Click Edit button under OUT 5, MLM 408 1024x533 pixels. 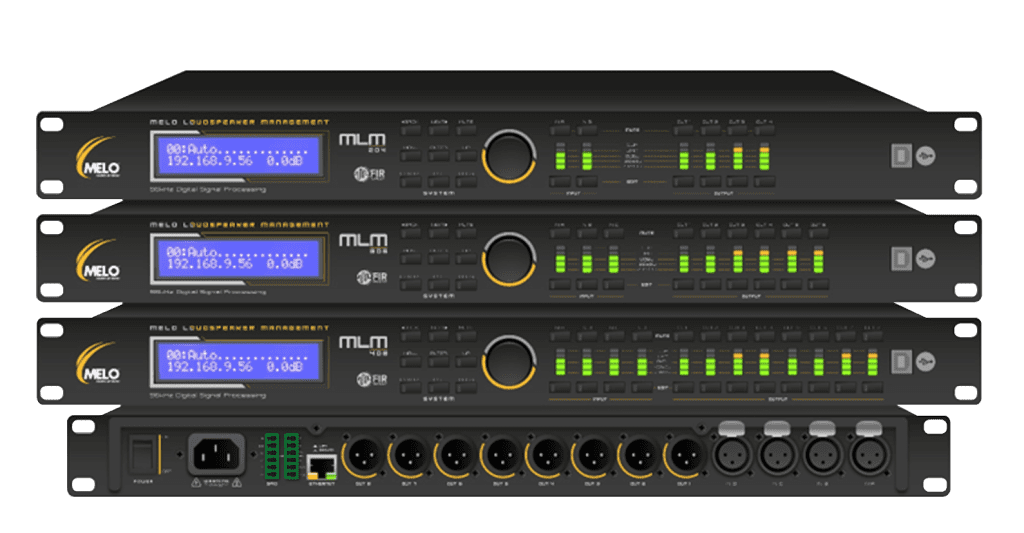[x=792, y=387]
